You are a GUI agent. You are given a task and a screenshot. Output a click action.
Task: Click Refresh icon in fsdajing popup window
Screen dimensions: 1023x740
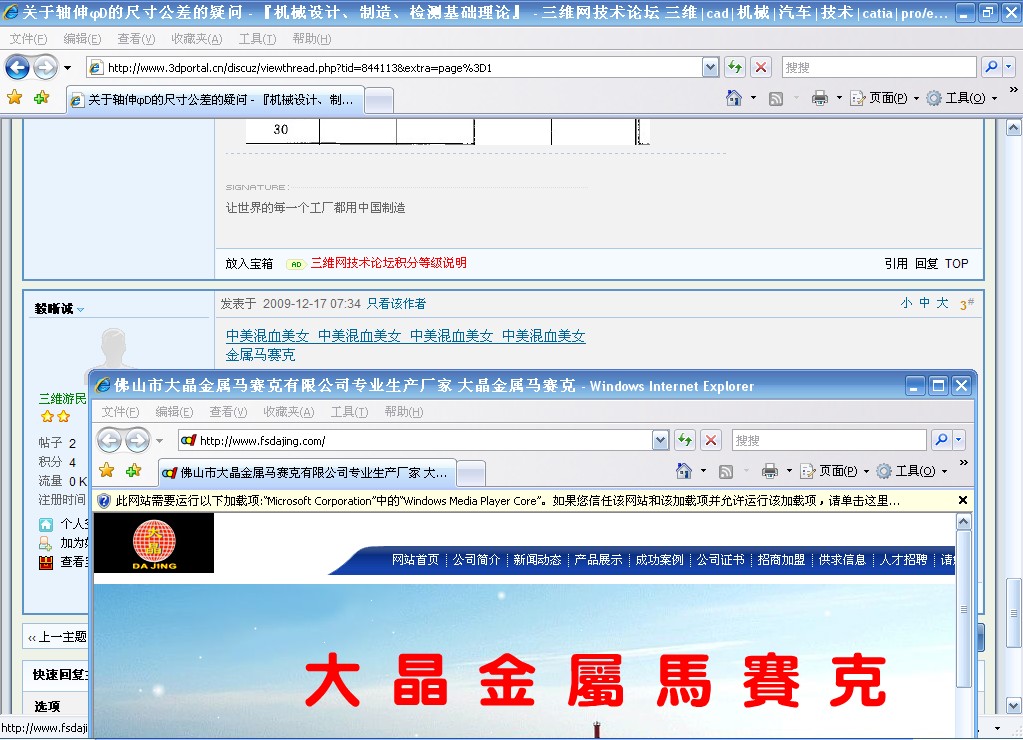pos(684,440)
